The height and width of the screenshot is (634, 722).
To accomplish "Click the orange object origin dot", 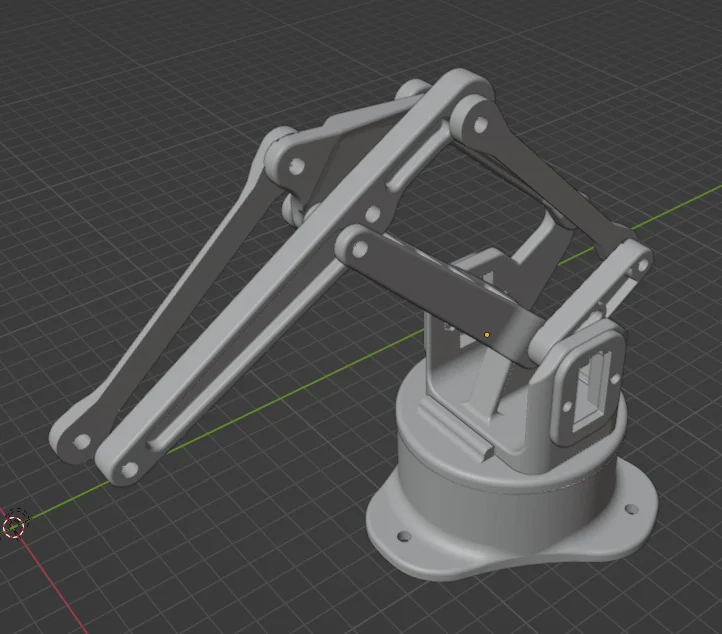I will pos(487,335).
